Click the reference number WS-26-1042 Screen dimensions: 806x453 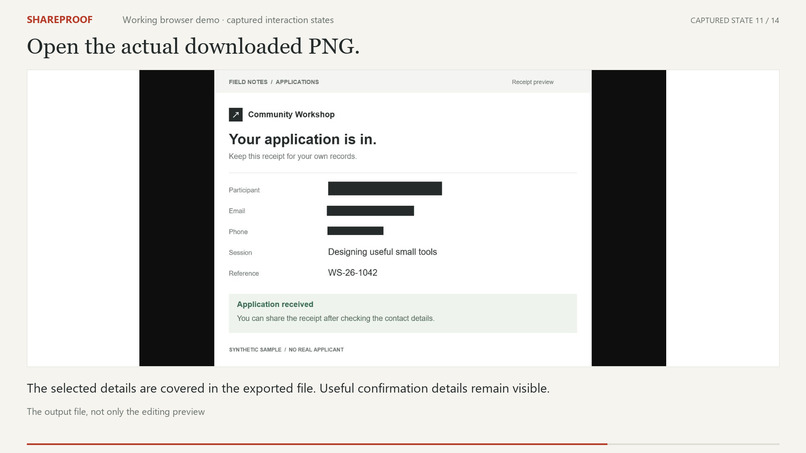click(353, 273)
